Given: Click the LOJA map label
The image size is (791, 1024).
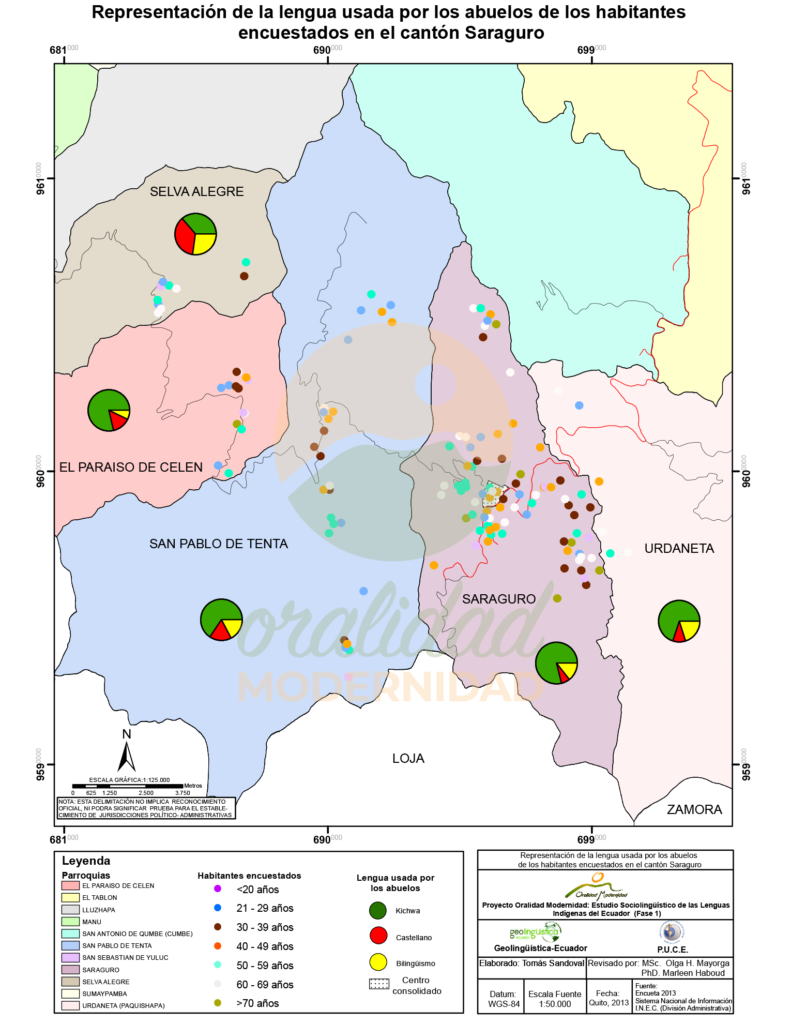Looking at the screenshot, I should (x=408, y=758).
